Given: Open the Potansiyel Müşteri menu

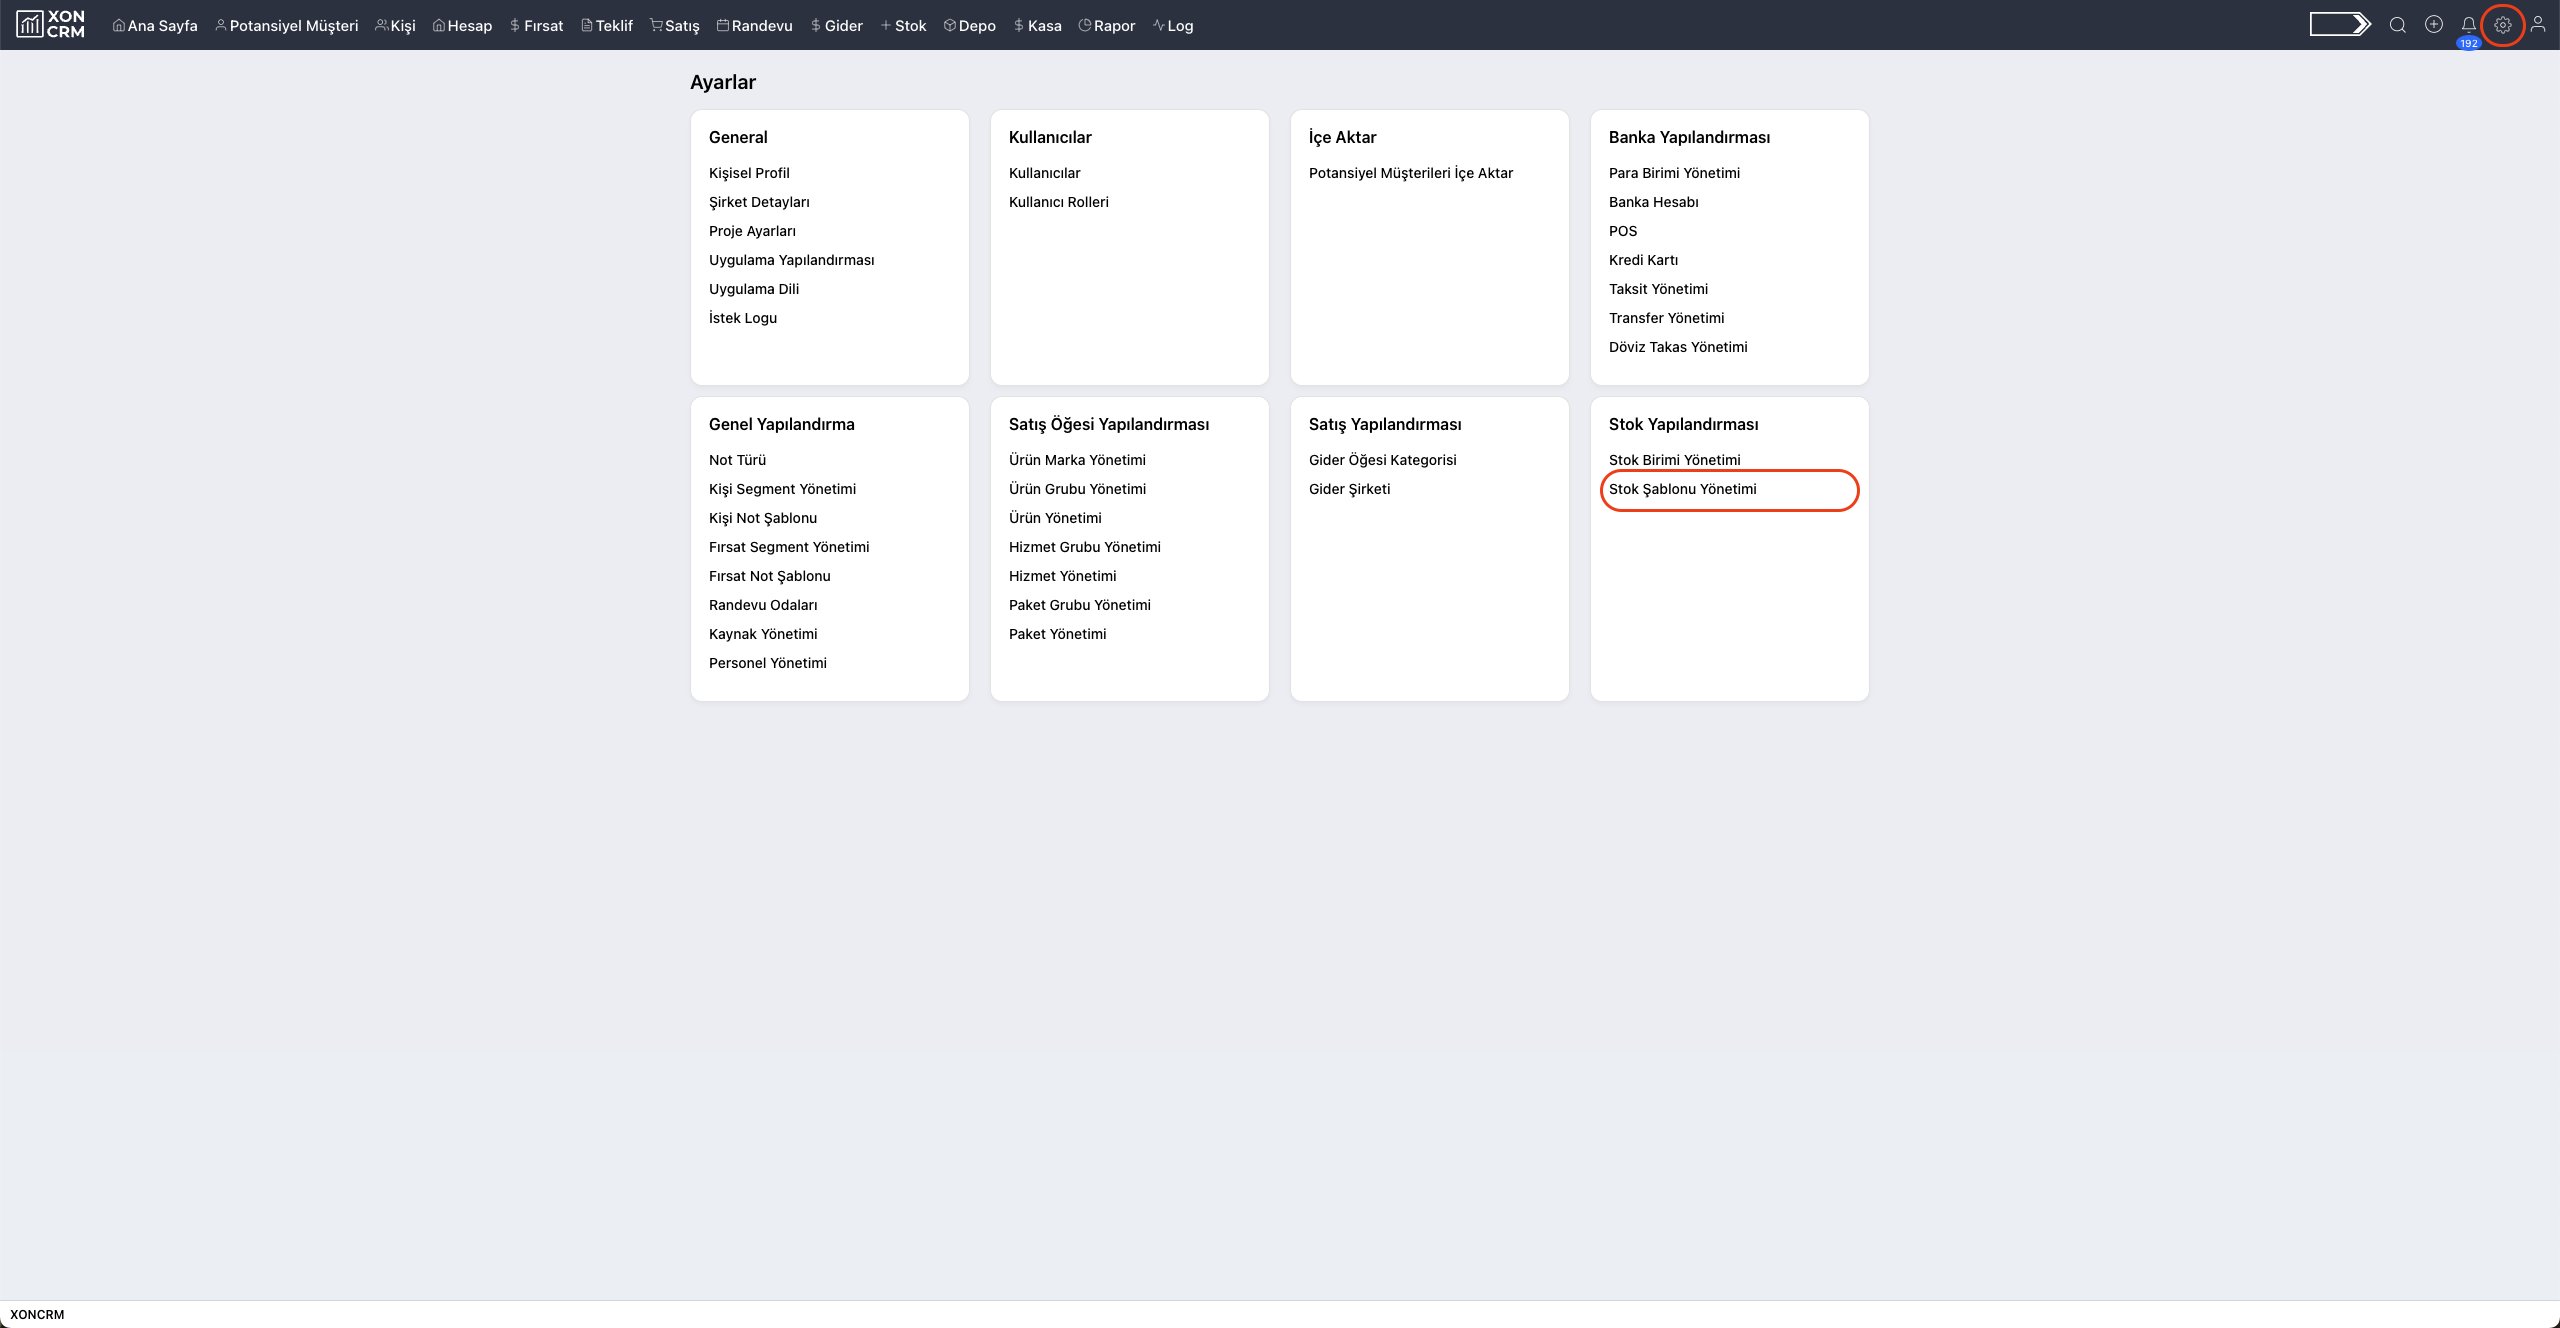Looking at the screenshot, I should click(x=286, y=26).
